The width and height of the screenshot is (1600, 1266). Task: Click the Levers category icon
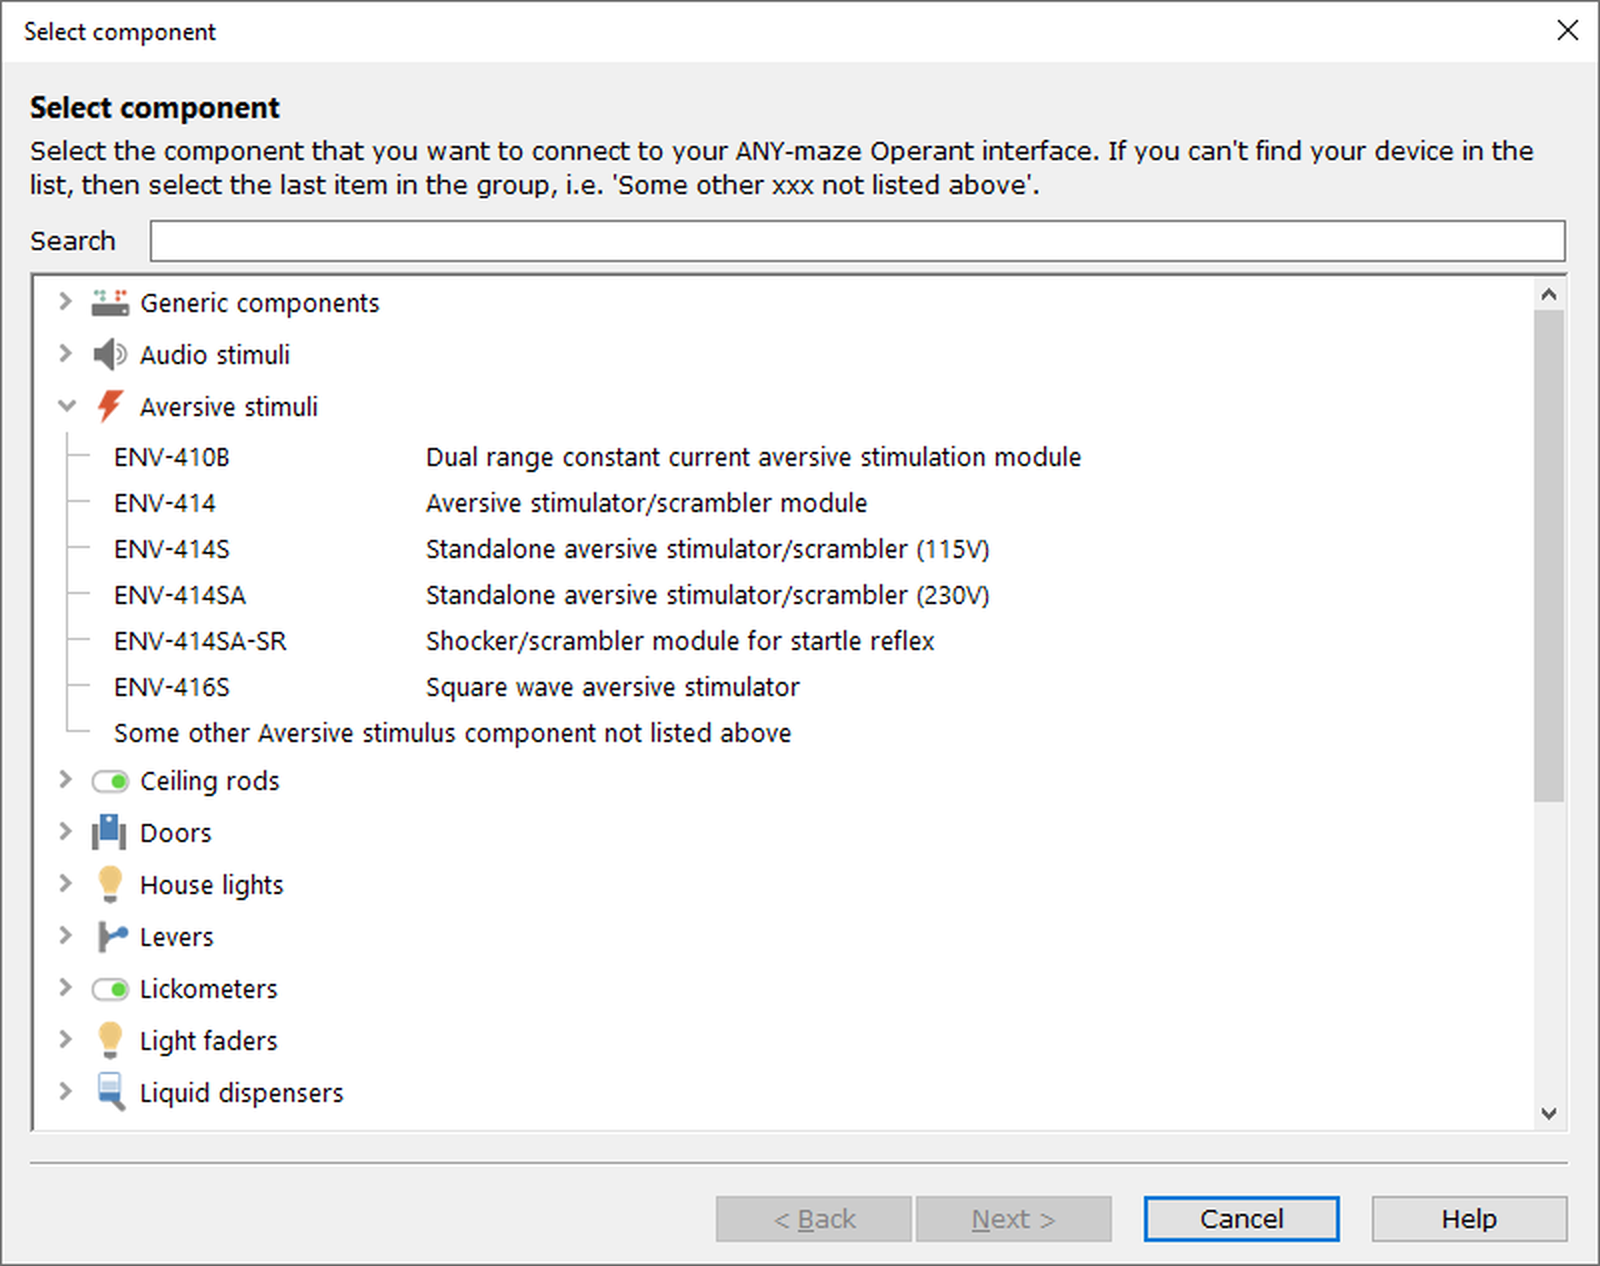pyautogui.click(x=110, y=937)
